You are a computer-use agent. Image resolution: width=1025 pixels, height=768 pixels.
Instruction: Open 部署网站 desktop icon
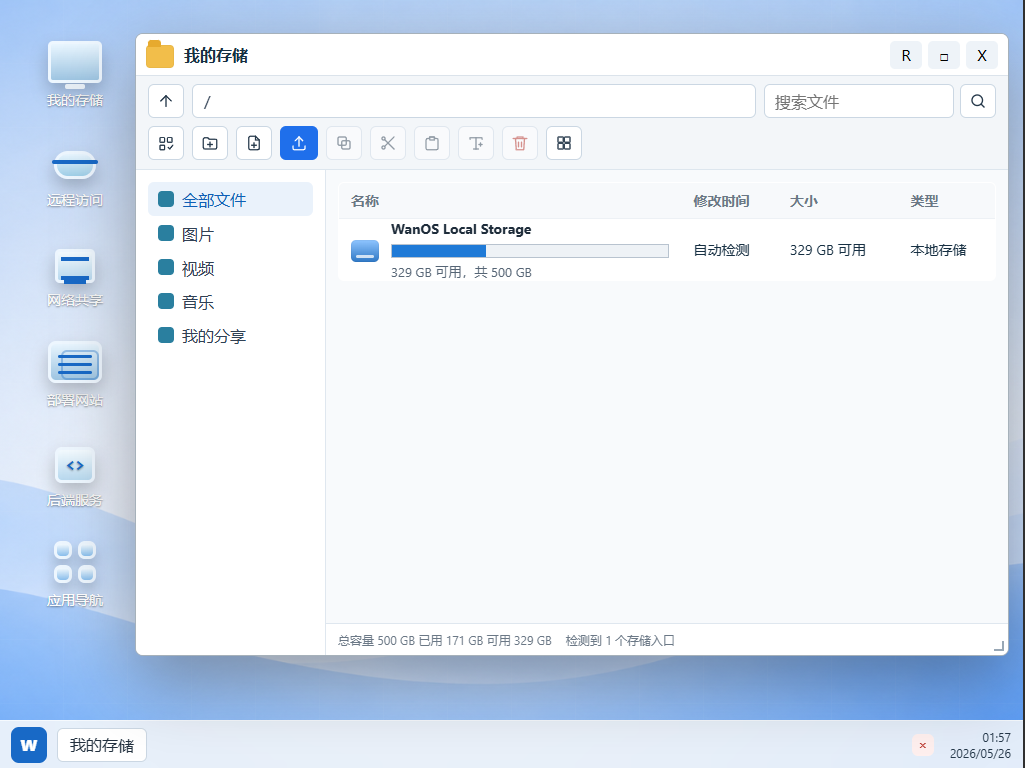coord(75,374)
